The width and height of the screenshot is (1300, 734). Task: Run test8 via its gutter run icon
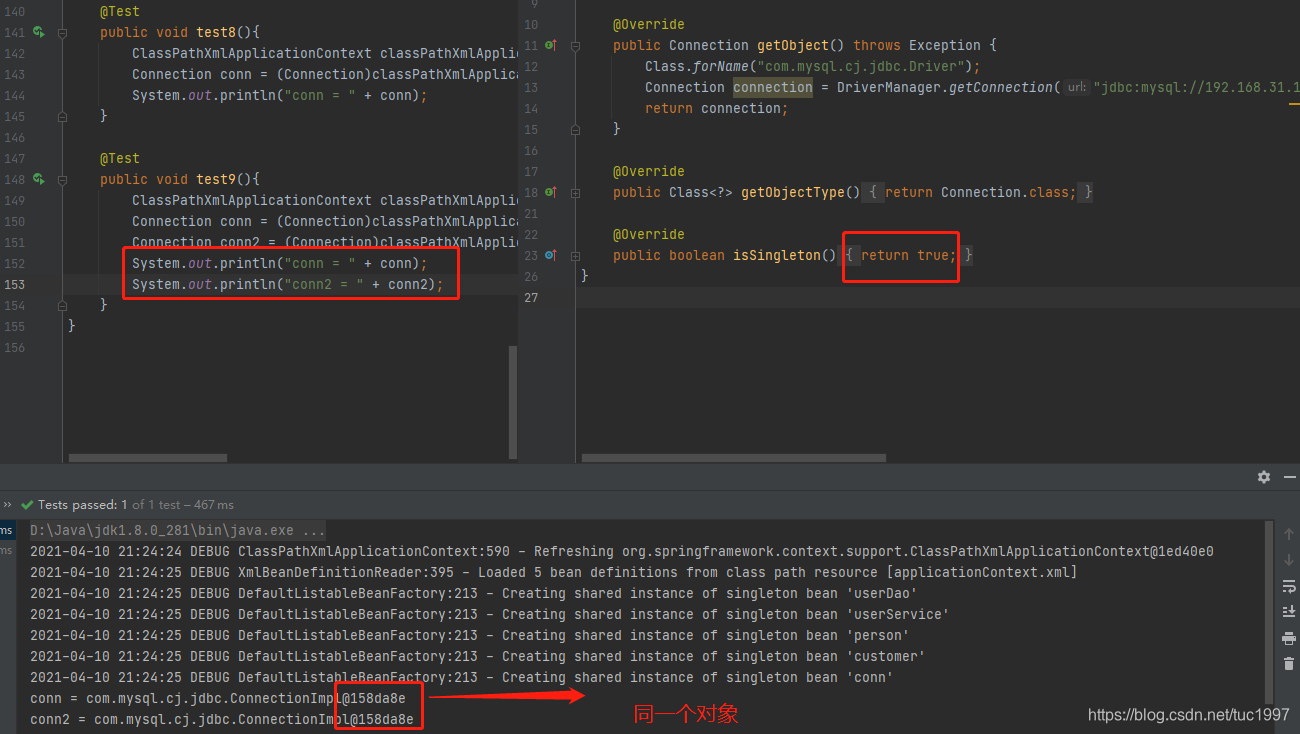pos(39,32)
